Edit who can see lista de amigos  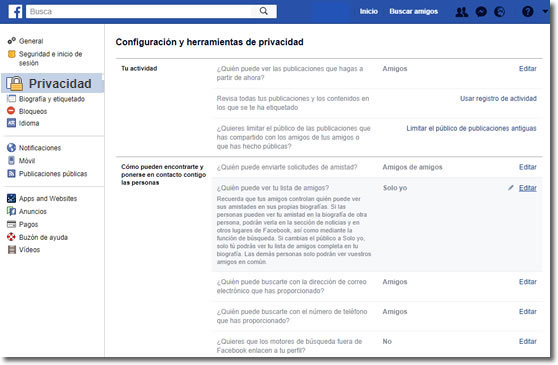pos(527,188)
